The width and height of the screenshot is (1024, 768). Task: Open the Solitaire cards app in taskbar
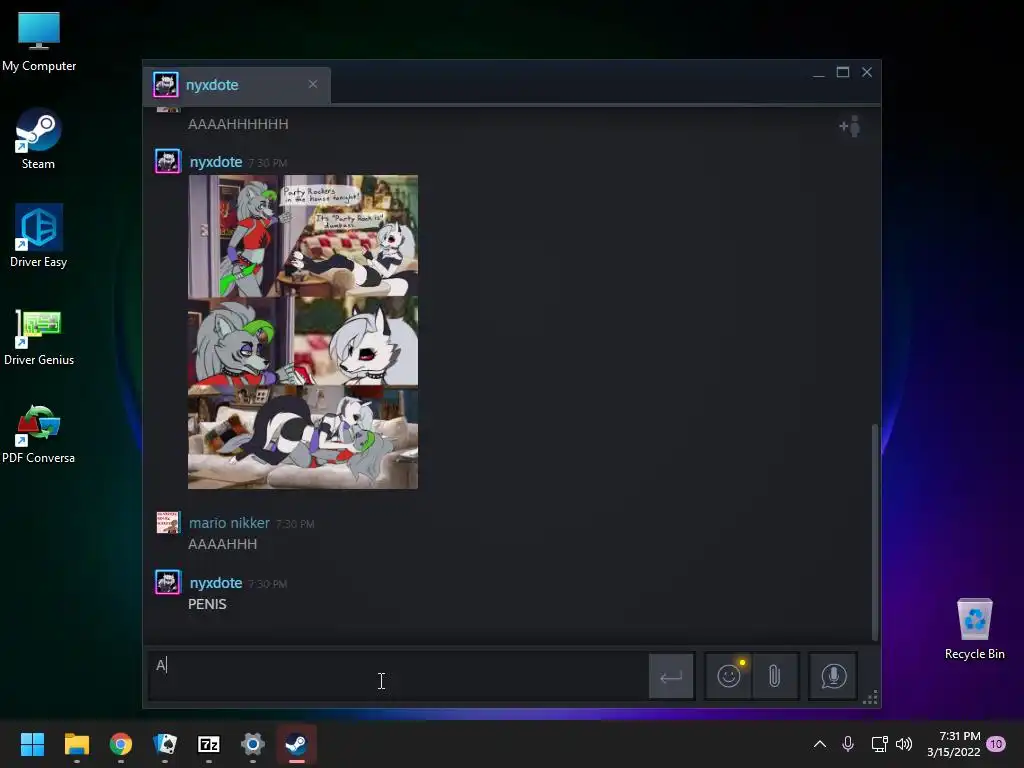165,744
